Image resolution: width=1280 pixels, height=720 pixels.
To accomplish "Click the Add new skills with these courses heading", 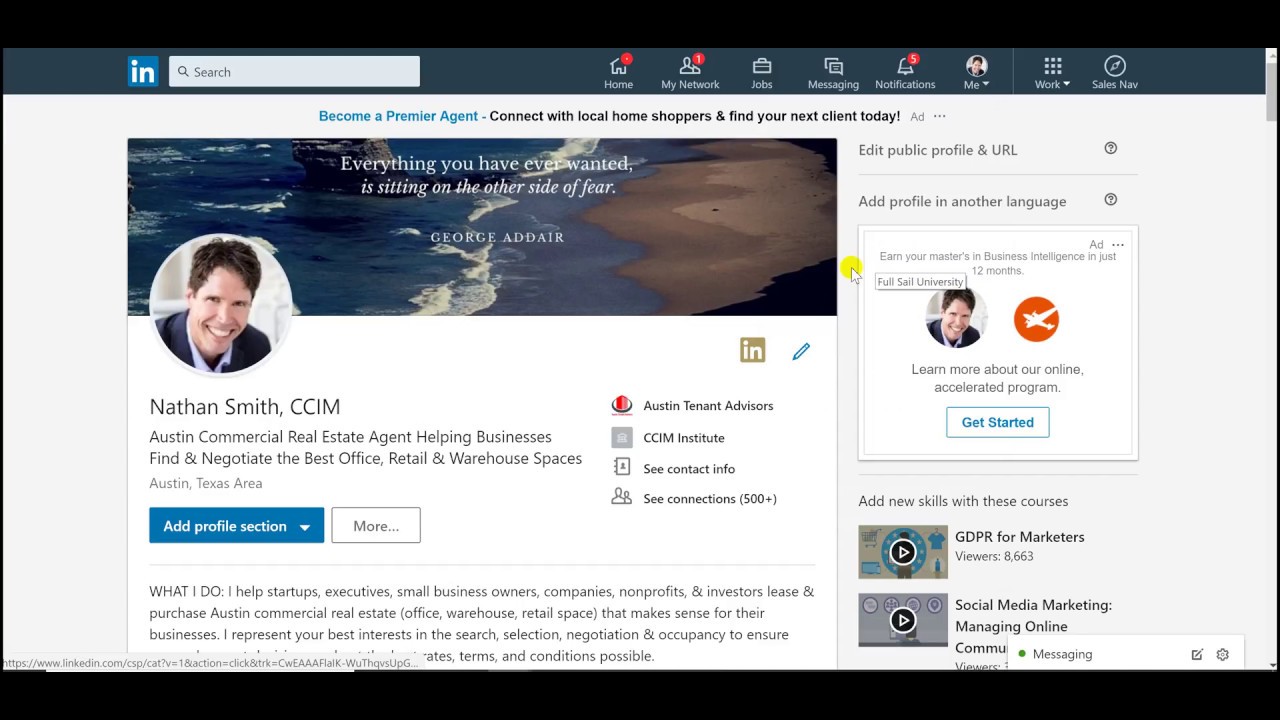I will pyautogui.click(x=963, y=501).
